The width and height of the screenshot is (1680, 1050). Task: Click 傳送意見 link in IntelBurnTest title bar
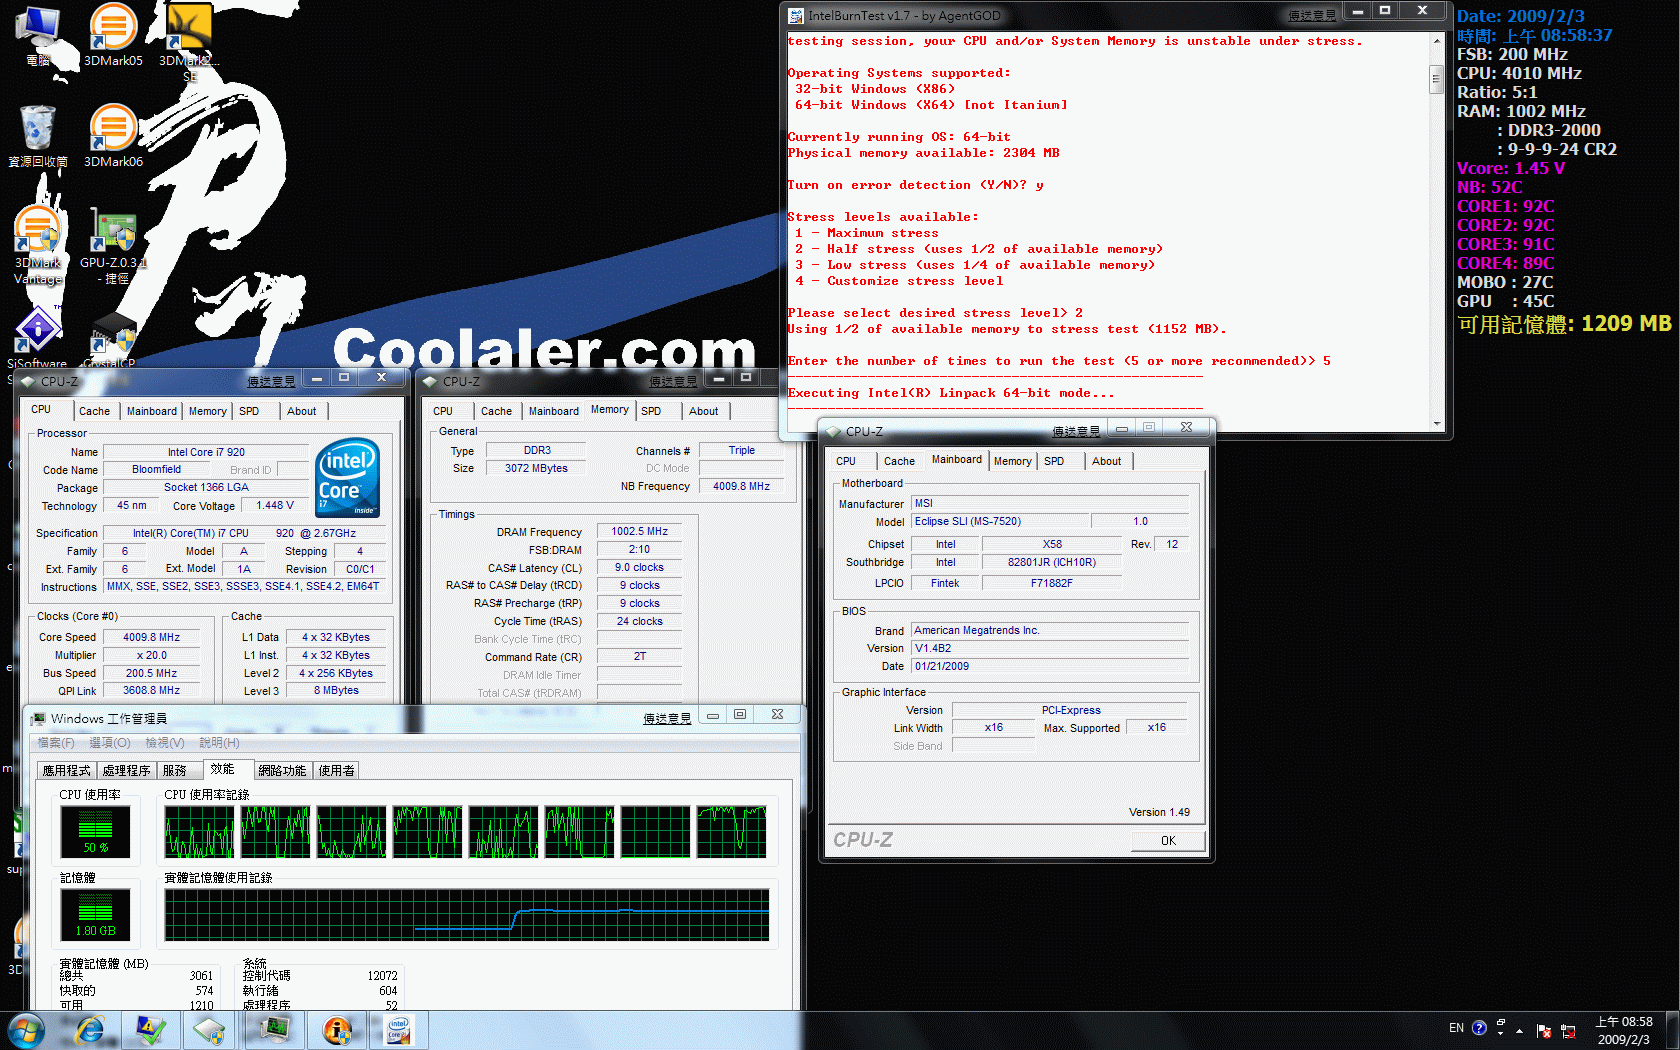(1311, 16)
